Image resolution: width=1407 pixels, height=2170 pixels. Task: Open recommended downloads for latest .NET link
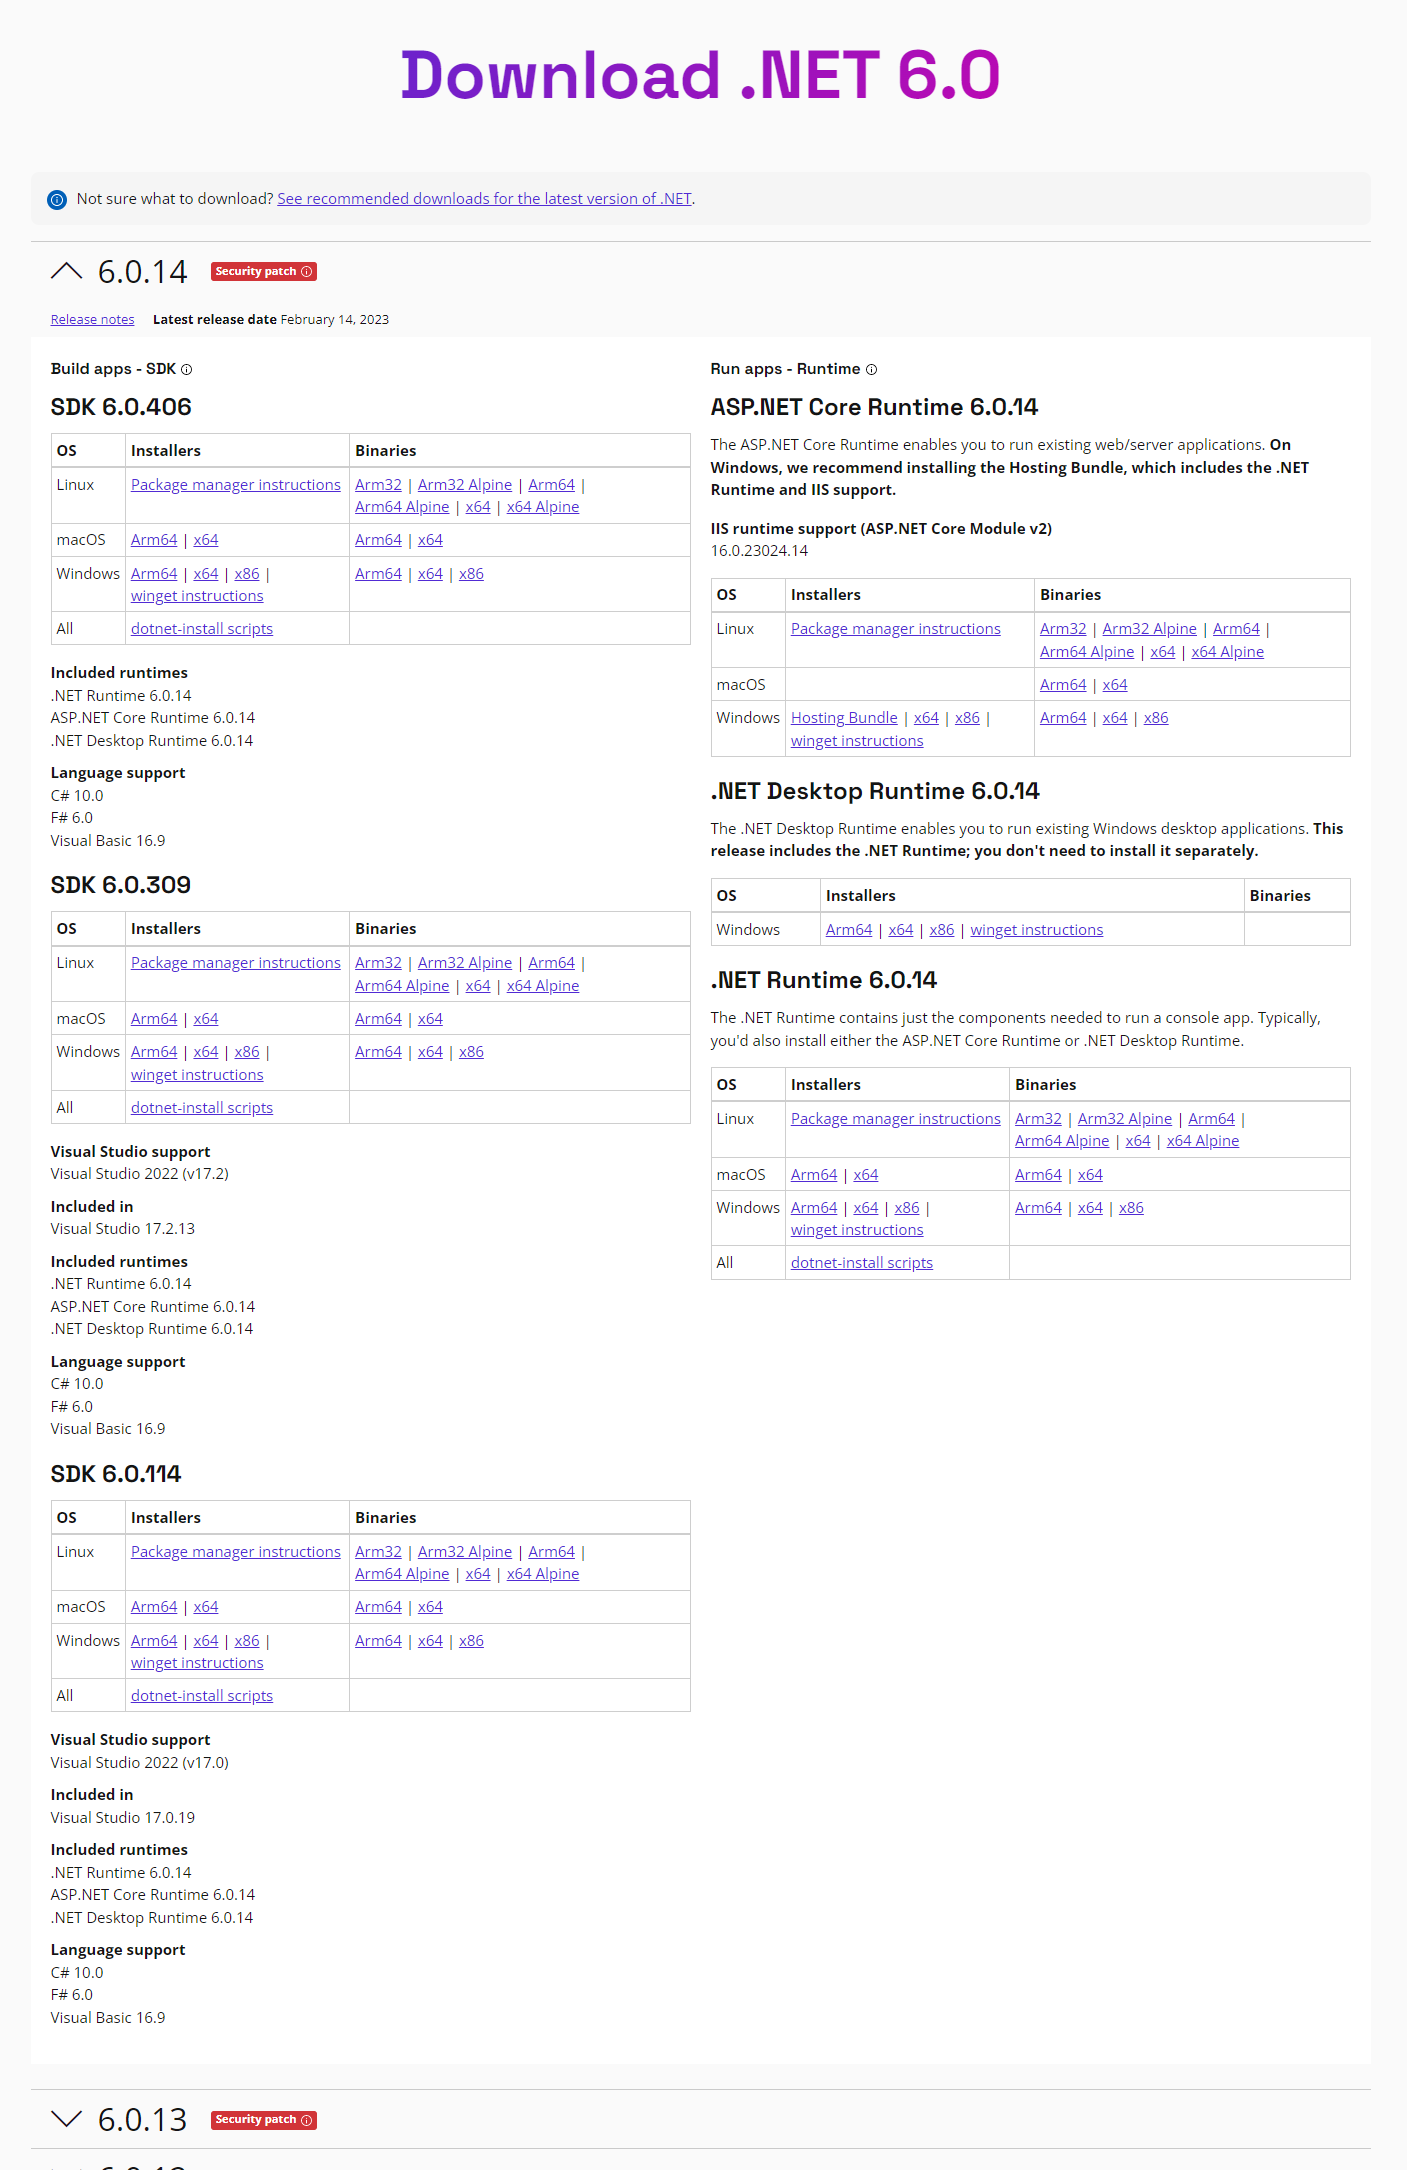(484, 198)
